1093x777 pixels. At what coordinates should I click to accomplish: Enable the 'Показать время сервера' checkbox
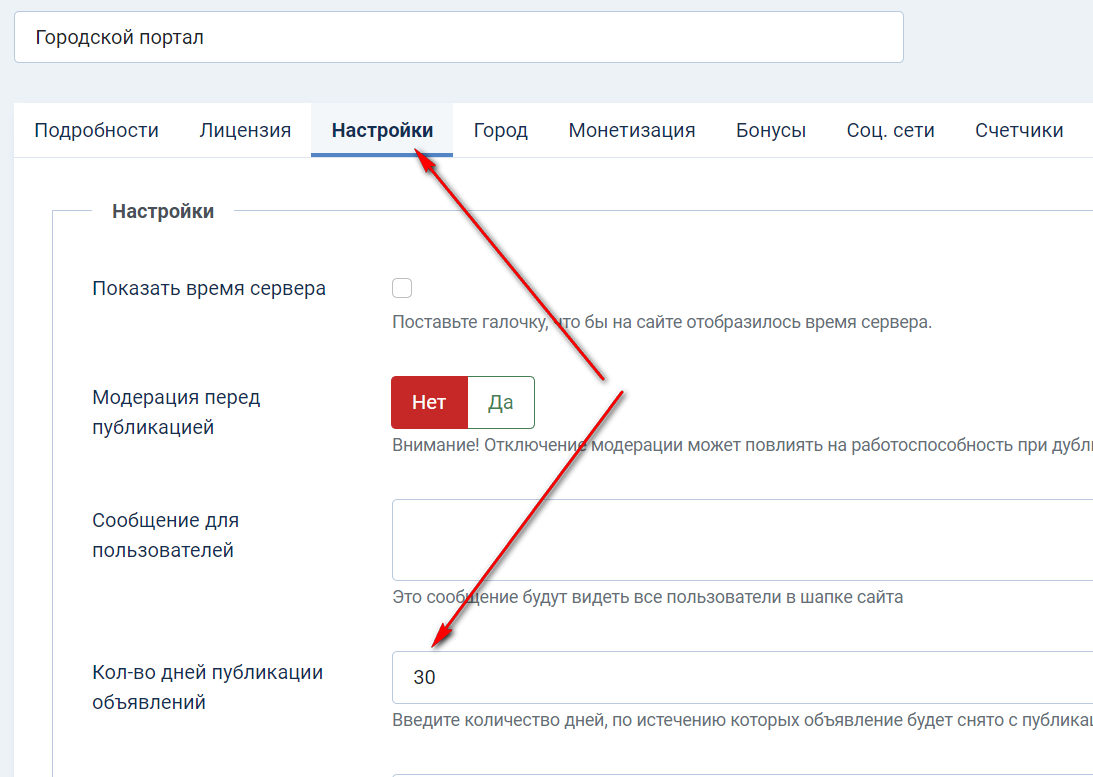tap(402, 289)
